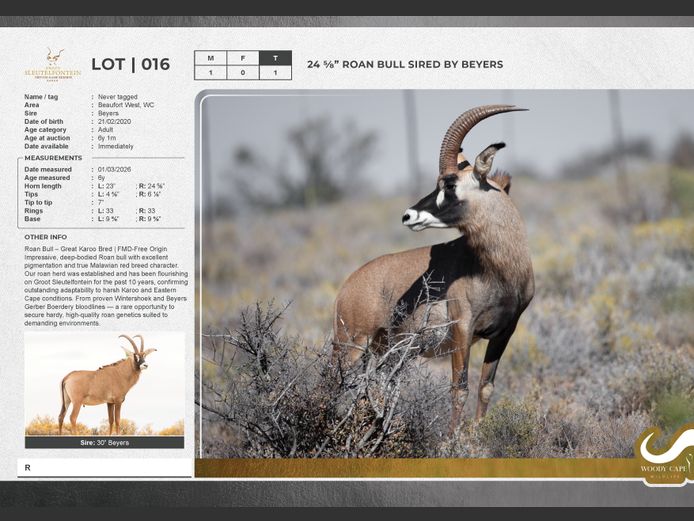This screenshot has width=694, height=521.
Task: Click the date of birth "21/02/2020"
Action: [x=114, y=121]
